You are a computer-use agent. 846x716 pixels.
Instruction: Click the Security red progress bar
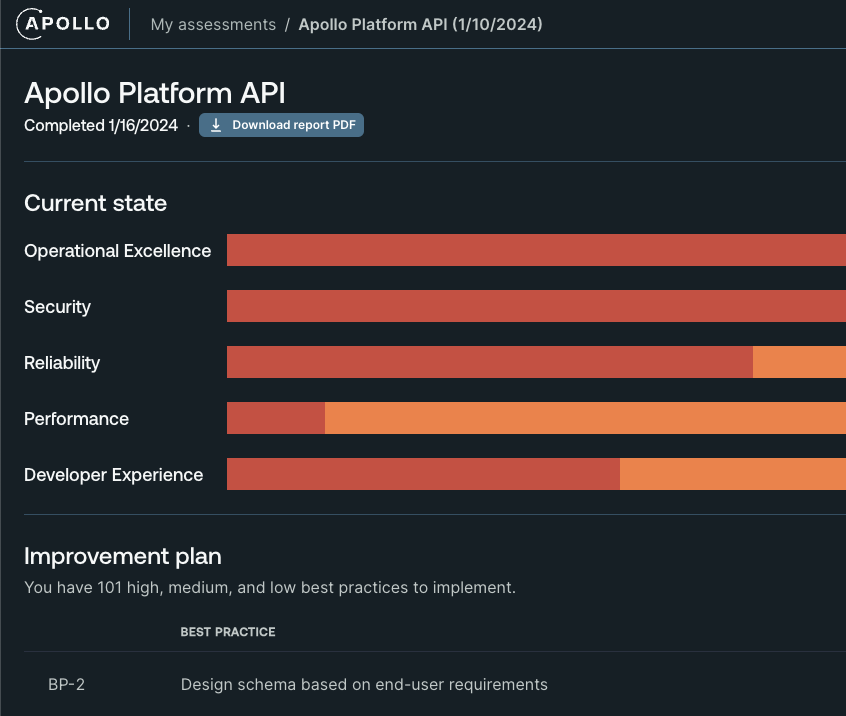pyautogui.click(x=536, y=306)
